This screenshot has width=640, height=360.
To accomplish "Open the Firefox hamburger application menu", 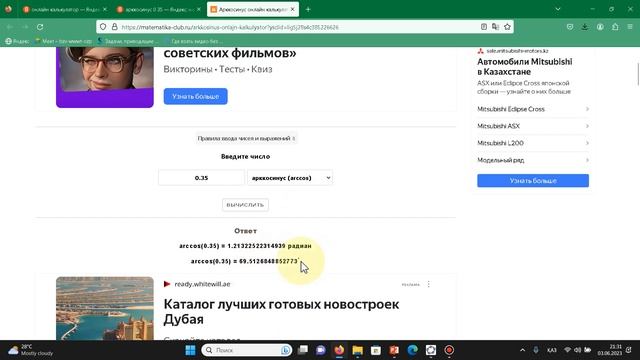I will (630, 27).
